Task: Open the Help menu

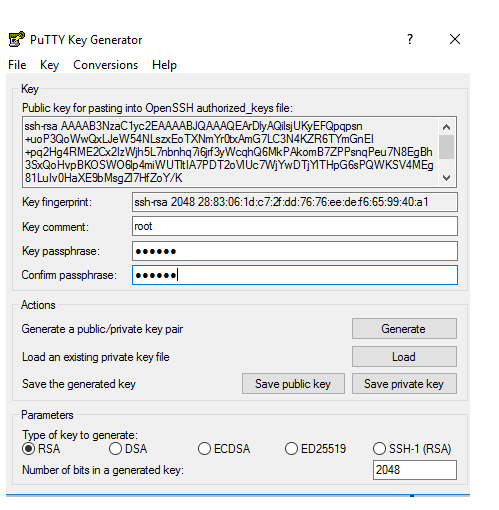Action: coord(164,65)
